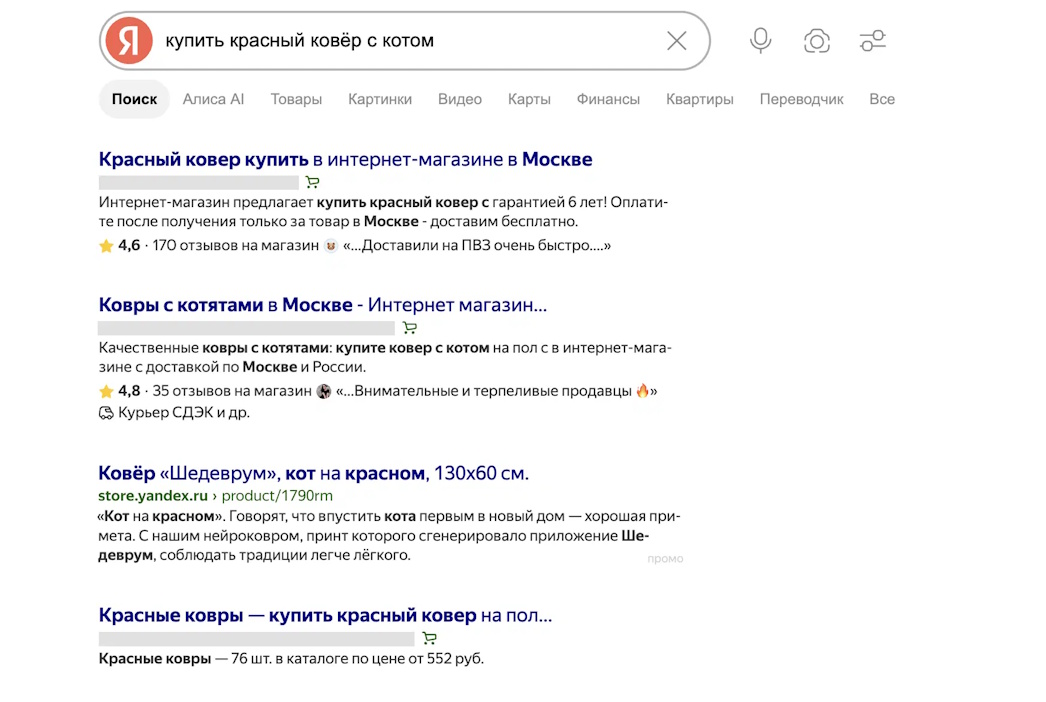Select the Поиск tab
Viewport: 1046px width, 702px height.
pos(134,99)
